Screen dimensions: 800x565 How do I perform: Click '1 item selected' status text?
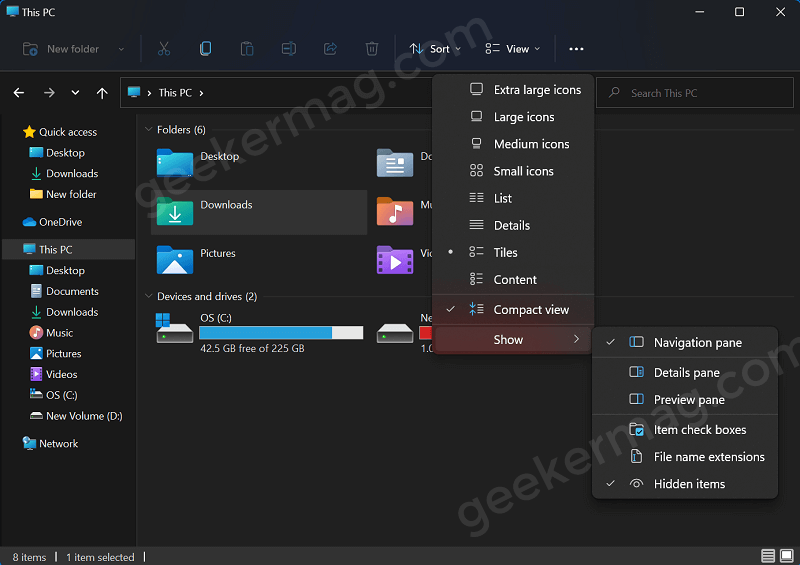[x=100, y=557]
